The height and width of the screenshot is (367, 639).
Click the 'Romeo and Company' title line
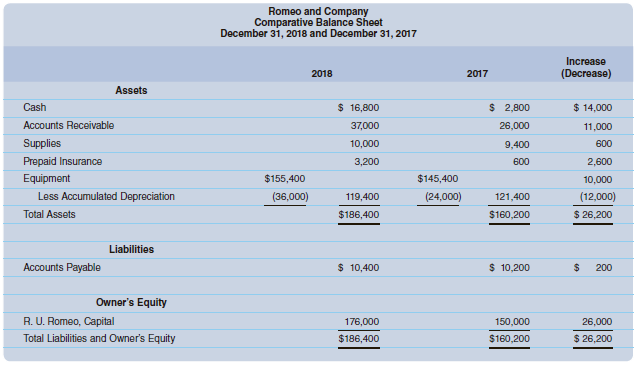318,11
